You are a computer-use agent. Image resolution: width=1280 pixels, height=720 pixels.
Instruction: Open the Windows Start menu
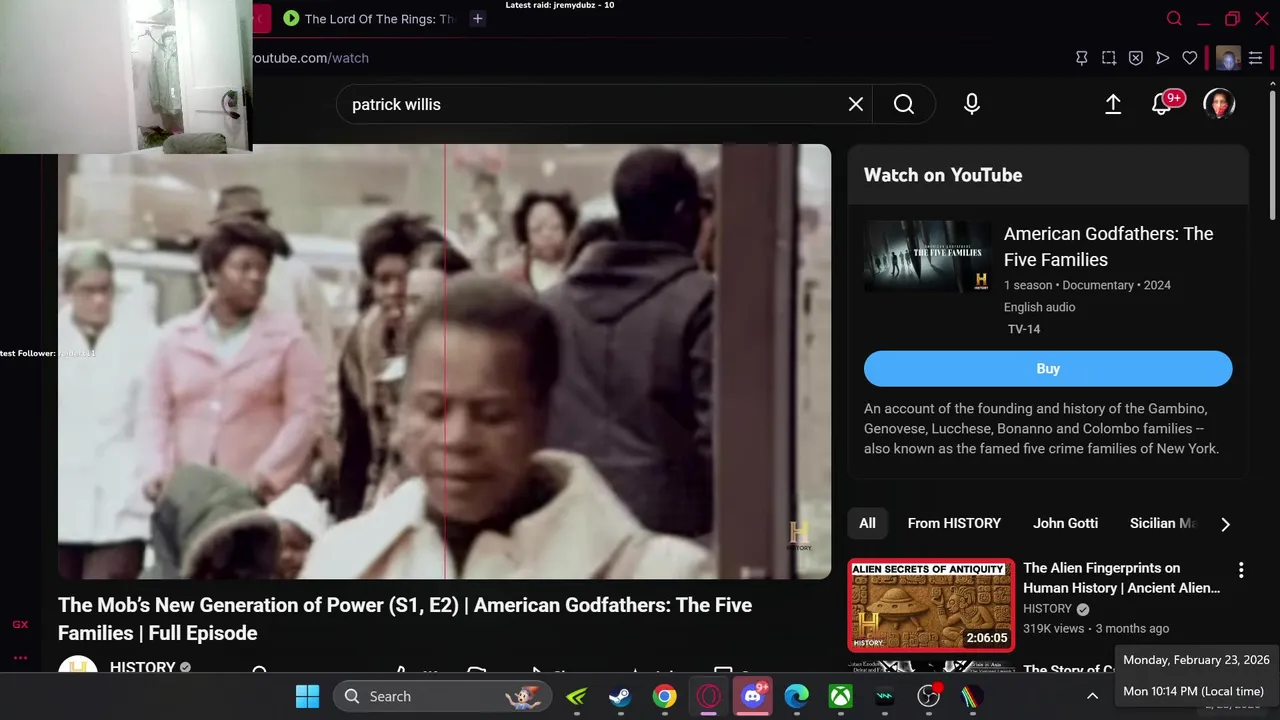point(308,696)
